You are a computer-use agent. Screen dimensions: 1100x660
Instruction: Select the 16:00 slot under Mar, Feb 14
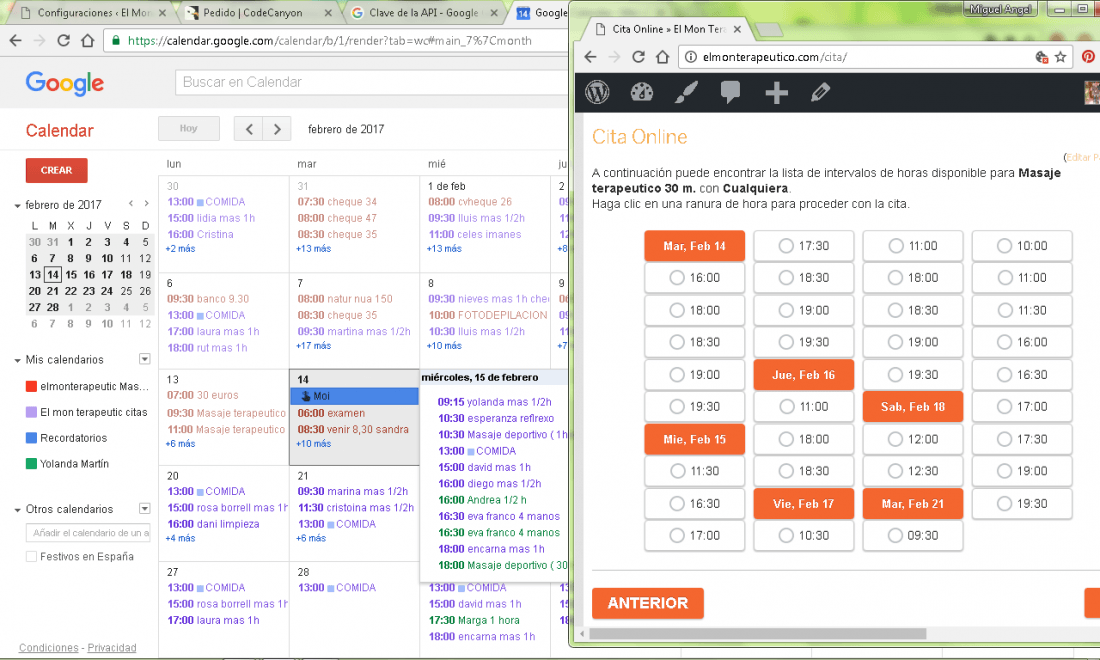[x=695, y=278]
